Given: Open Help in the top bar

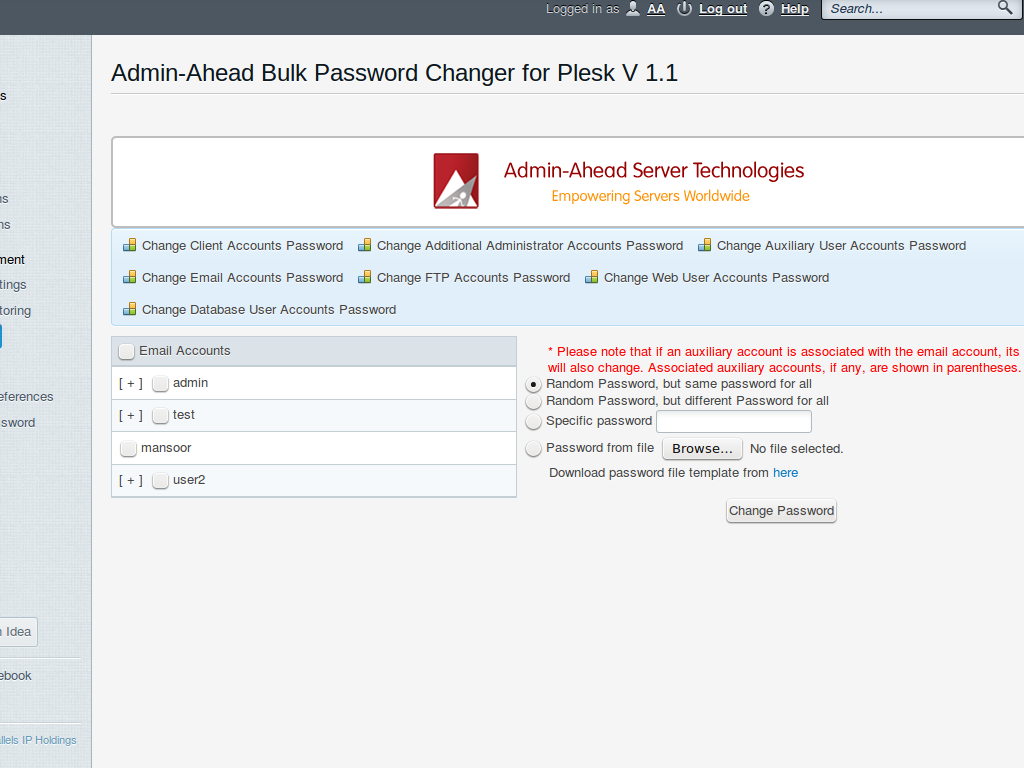Looking at the screenshot, I should 793,9.
